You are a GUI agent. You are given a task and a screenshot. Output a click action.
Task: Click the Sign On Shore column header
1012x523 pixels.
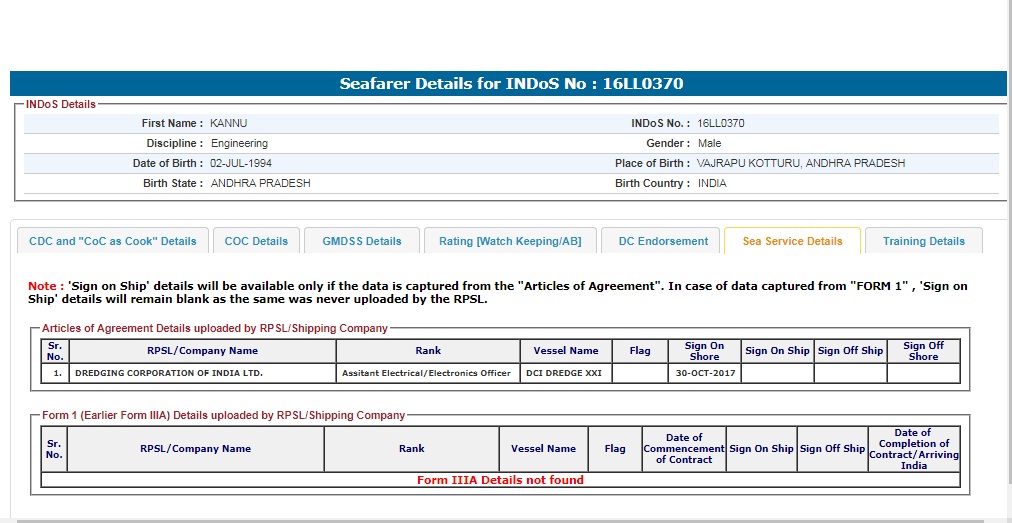704,351
